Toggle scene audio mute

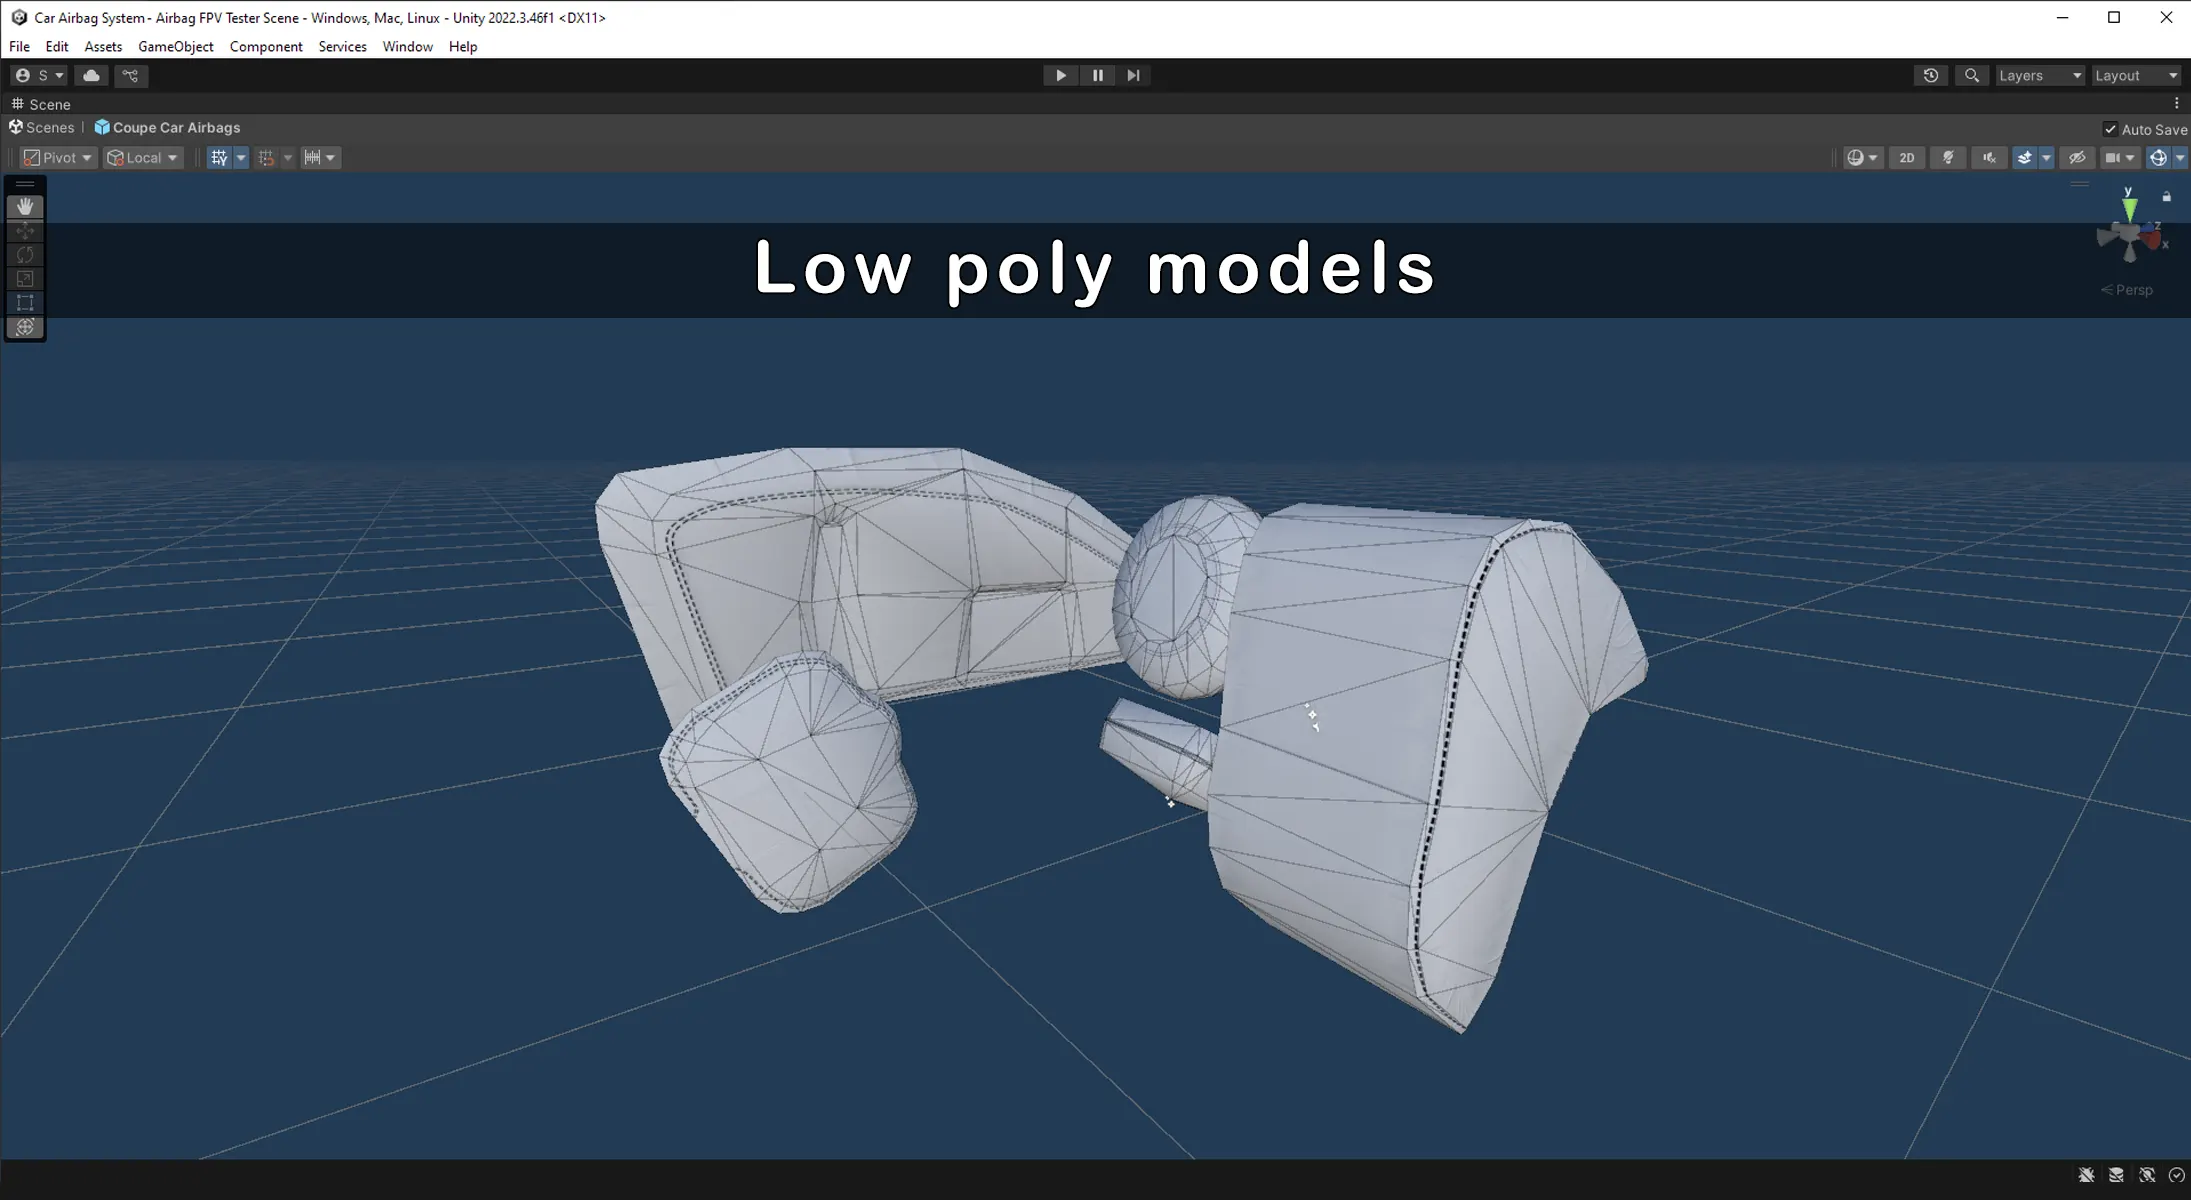tap(1989, 158)
